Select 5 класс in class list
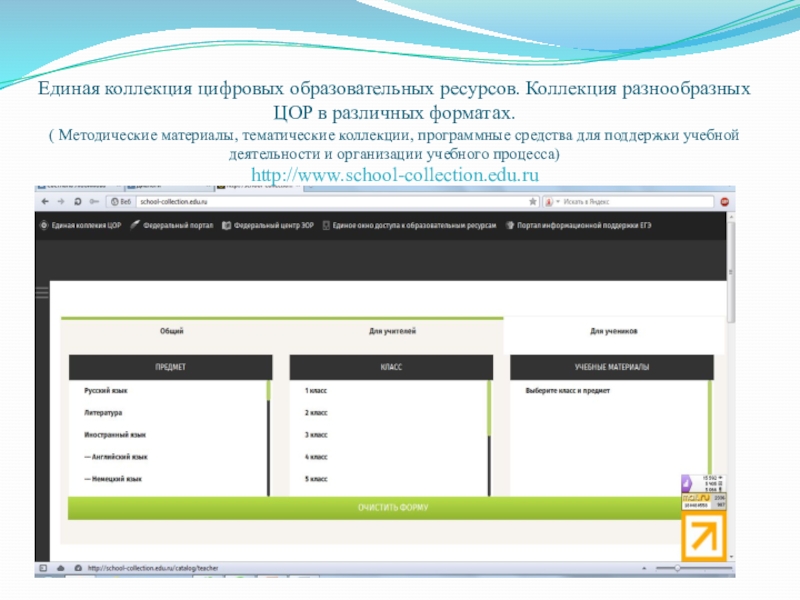This screenshot has height=600, width=800. point(316,479)
